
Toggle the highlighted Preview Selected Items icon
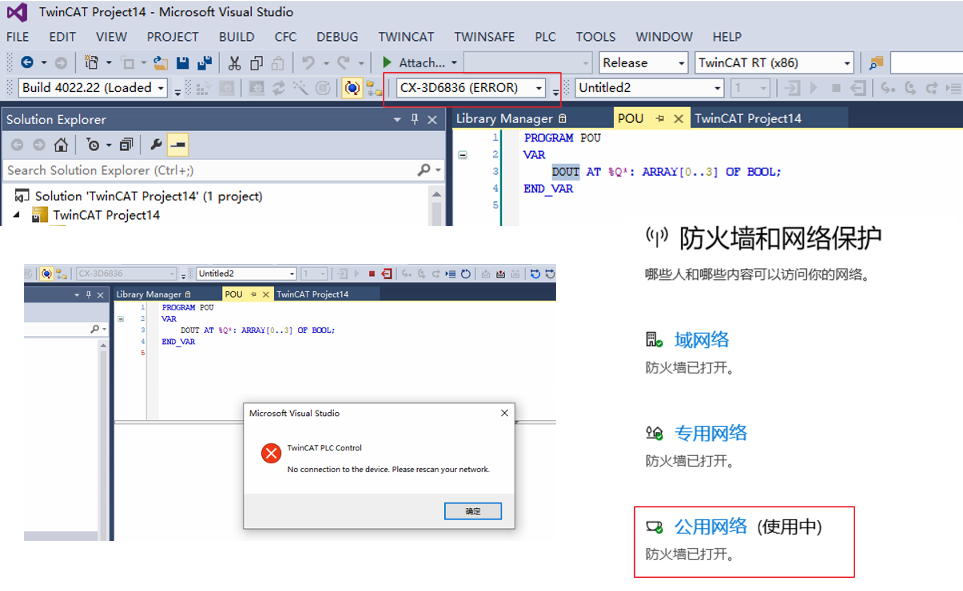(178, 145)
